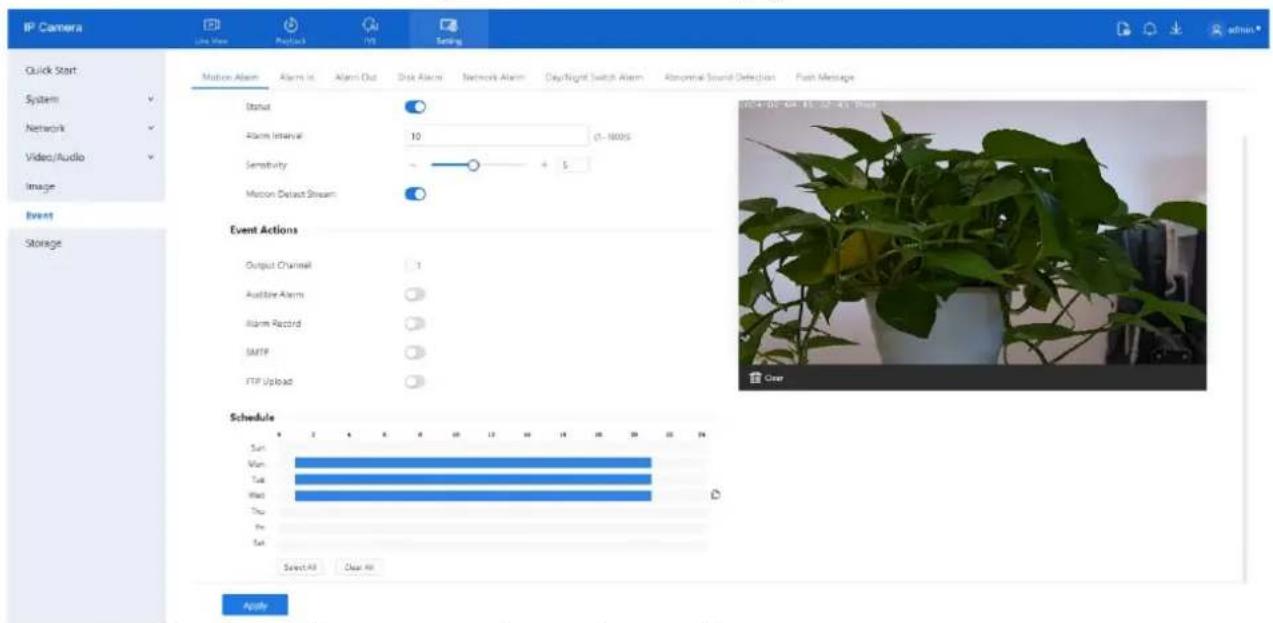Open the Push Message tab
Viewport: 1273px width, 623px height.
pos(824,77)
